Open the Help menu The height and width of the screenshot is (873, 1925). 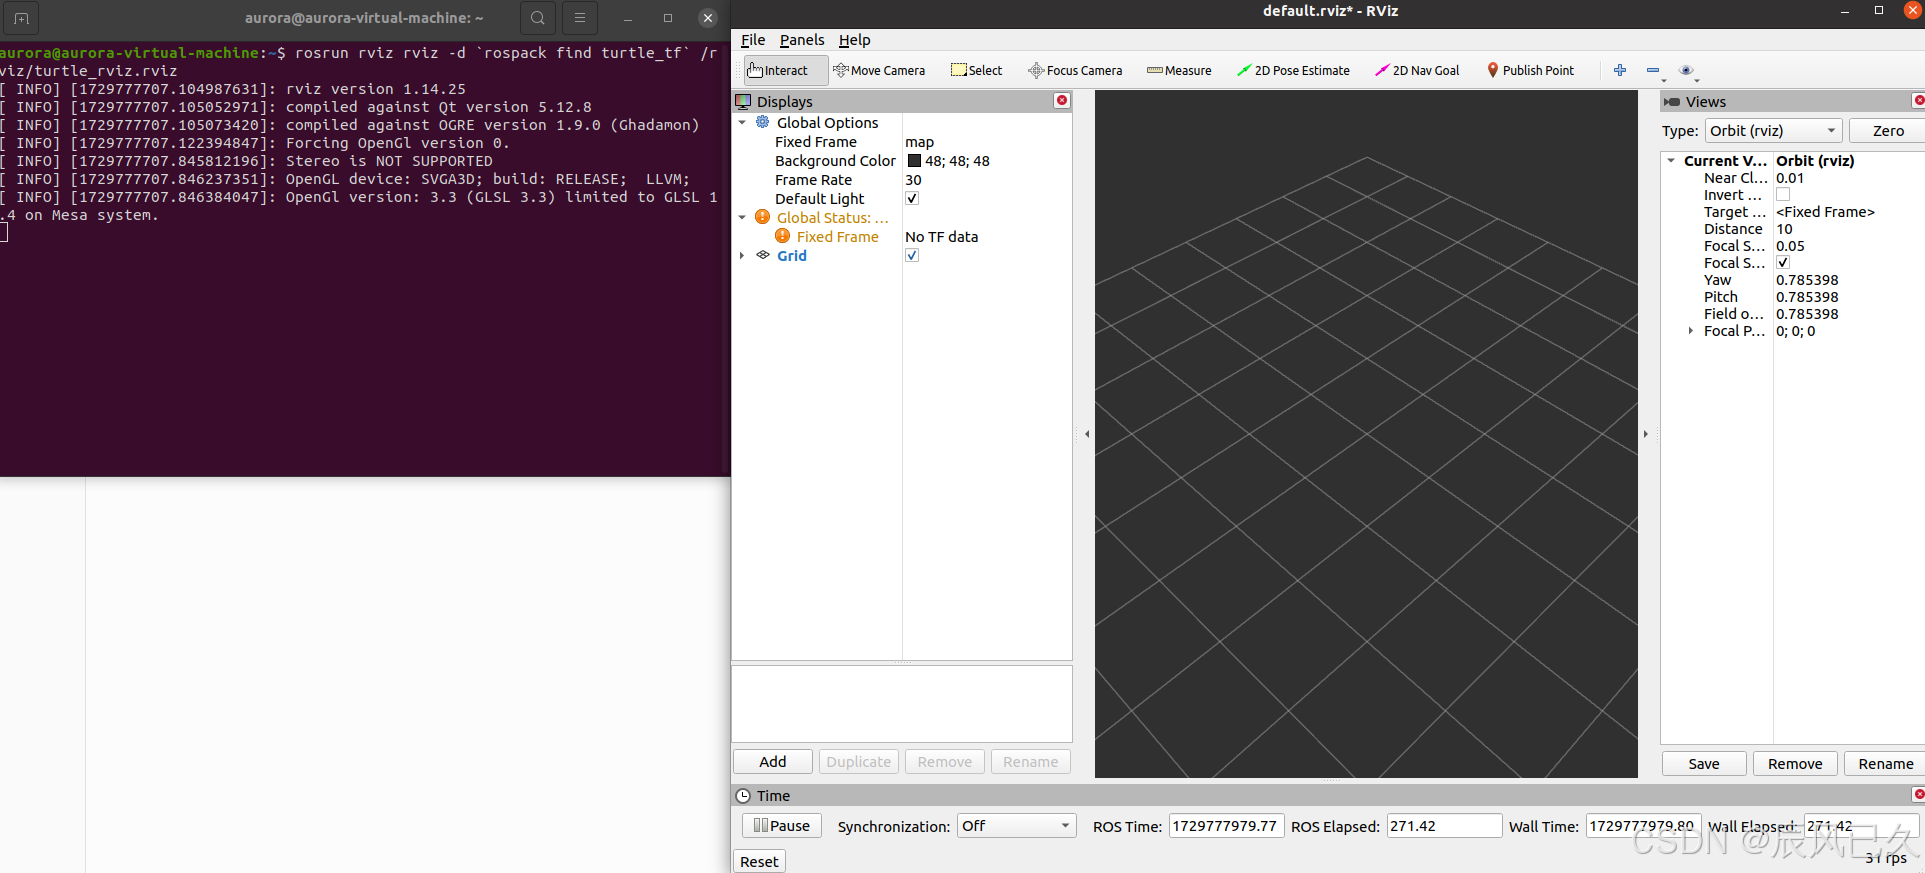854,40
